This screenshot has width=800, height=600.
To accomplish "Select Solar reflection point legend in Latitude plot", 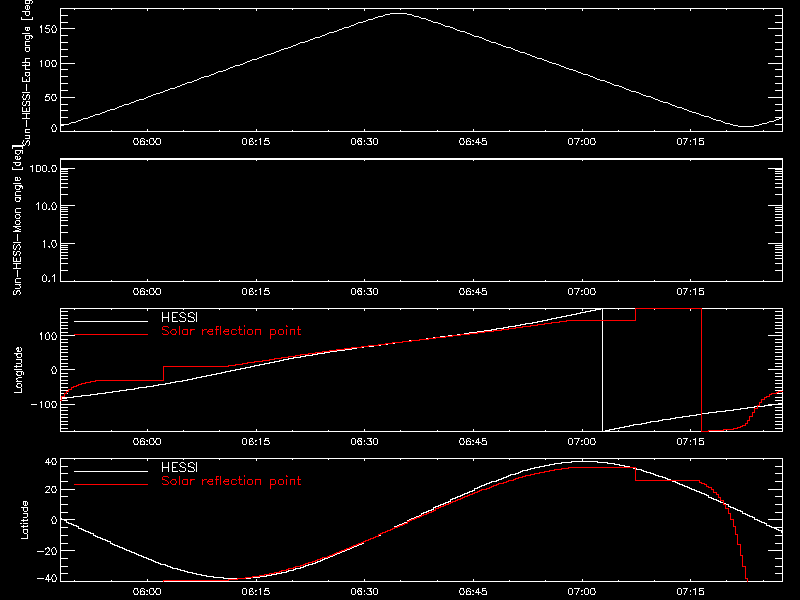I will tap(231, 481).
